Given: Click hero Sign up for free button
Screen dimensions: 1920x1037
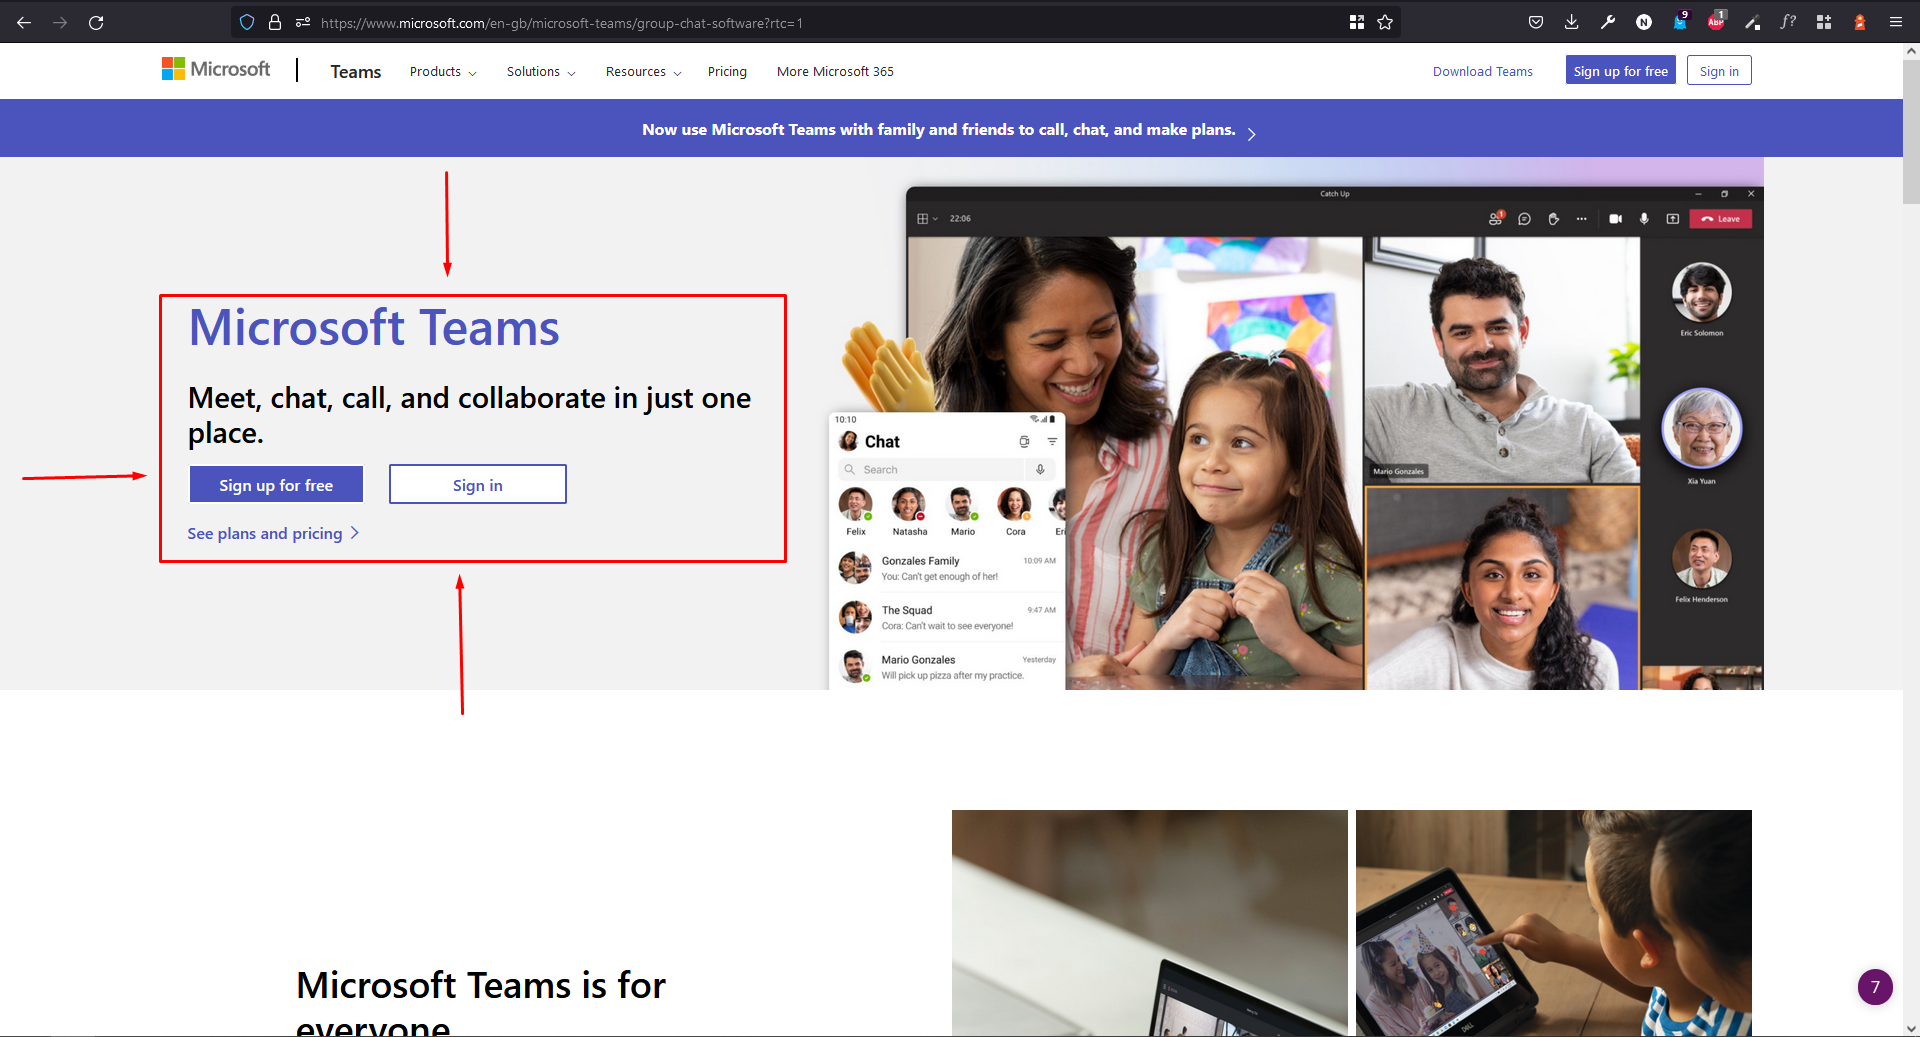Looking at the screenshot, I should (276, 485).
